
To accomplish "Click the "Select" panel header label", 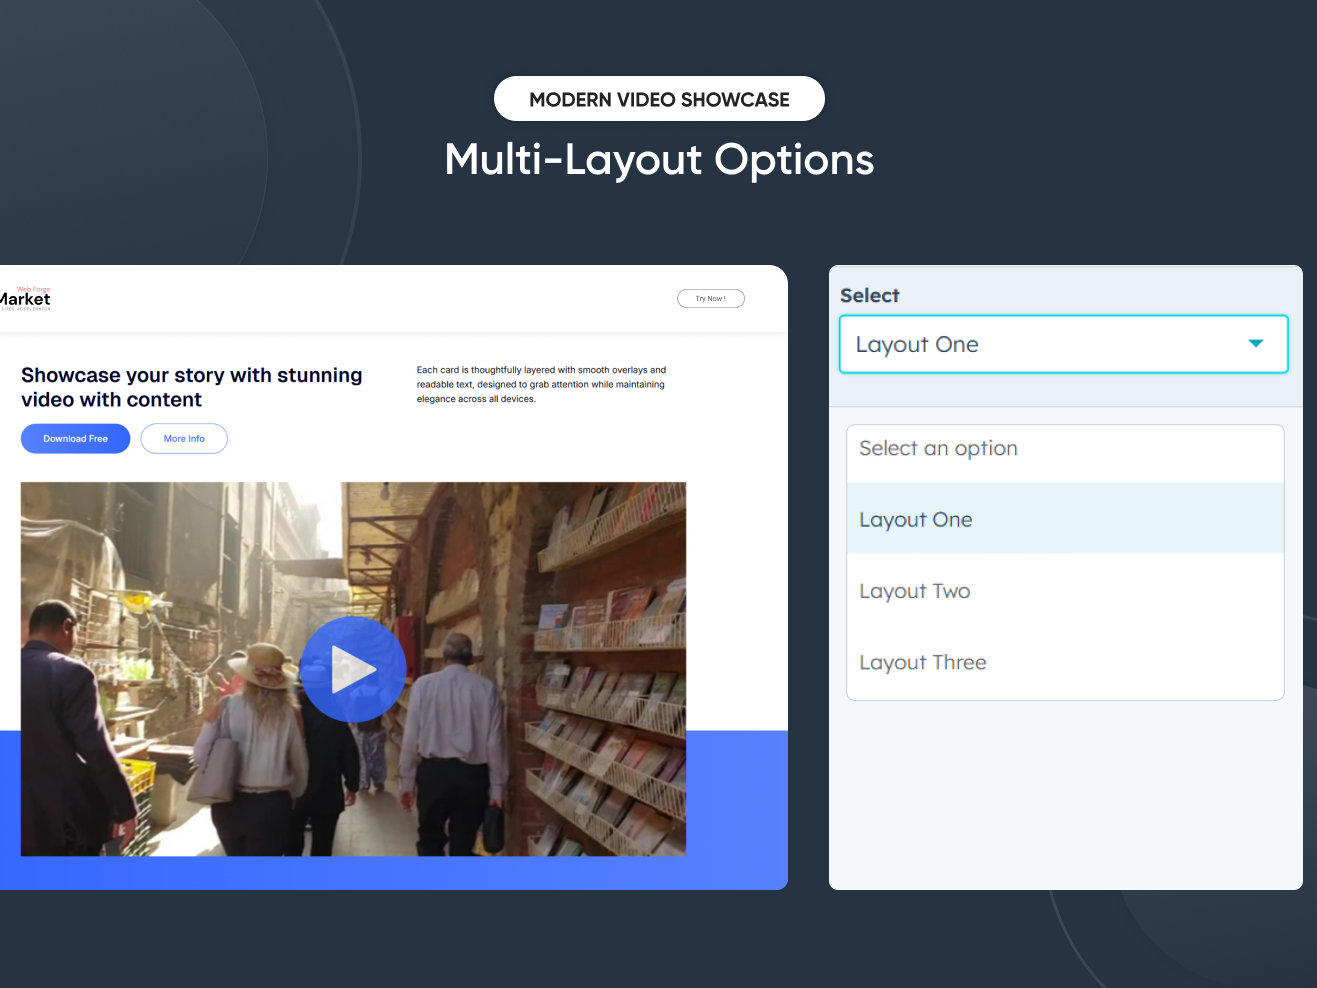I will pos(869,295).
